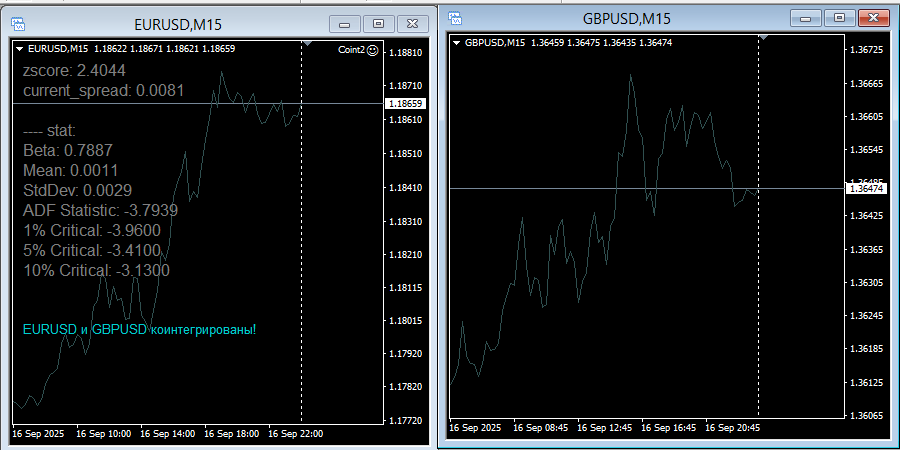
Task: Click the 5% Critical: -3.4100 line
Action: pyautogui.click(x=92, y=251)
